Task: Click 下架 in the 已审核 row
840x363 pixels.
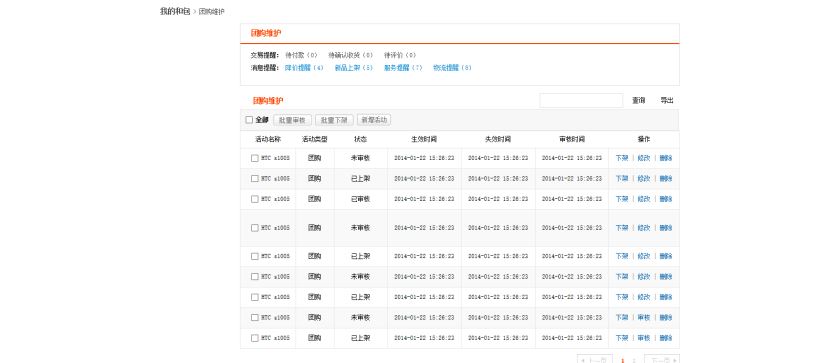Action: tap(622, 199)
